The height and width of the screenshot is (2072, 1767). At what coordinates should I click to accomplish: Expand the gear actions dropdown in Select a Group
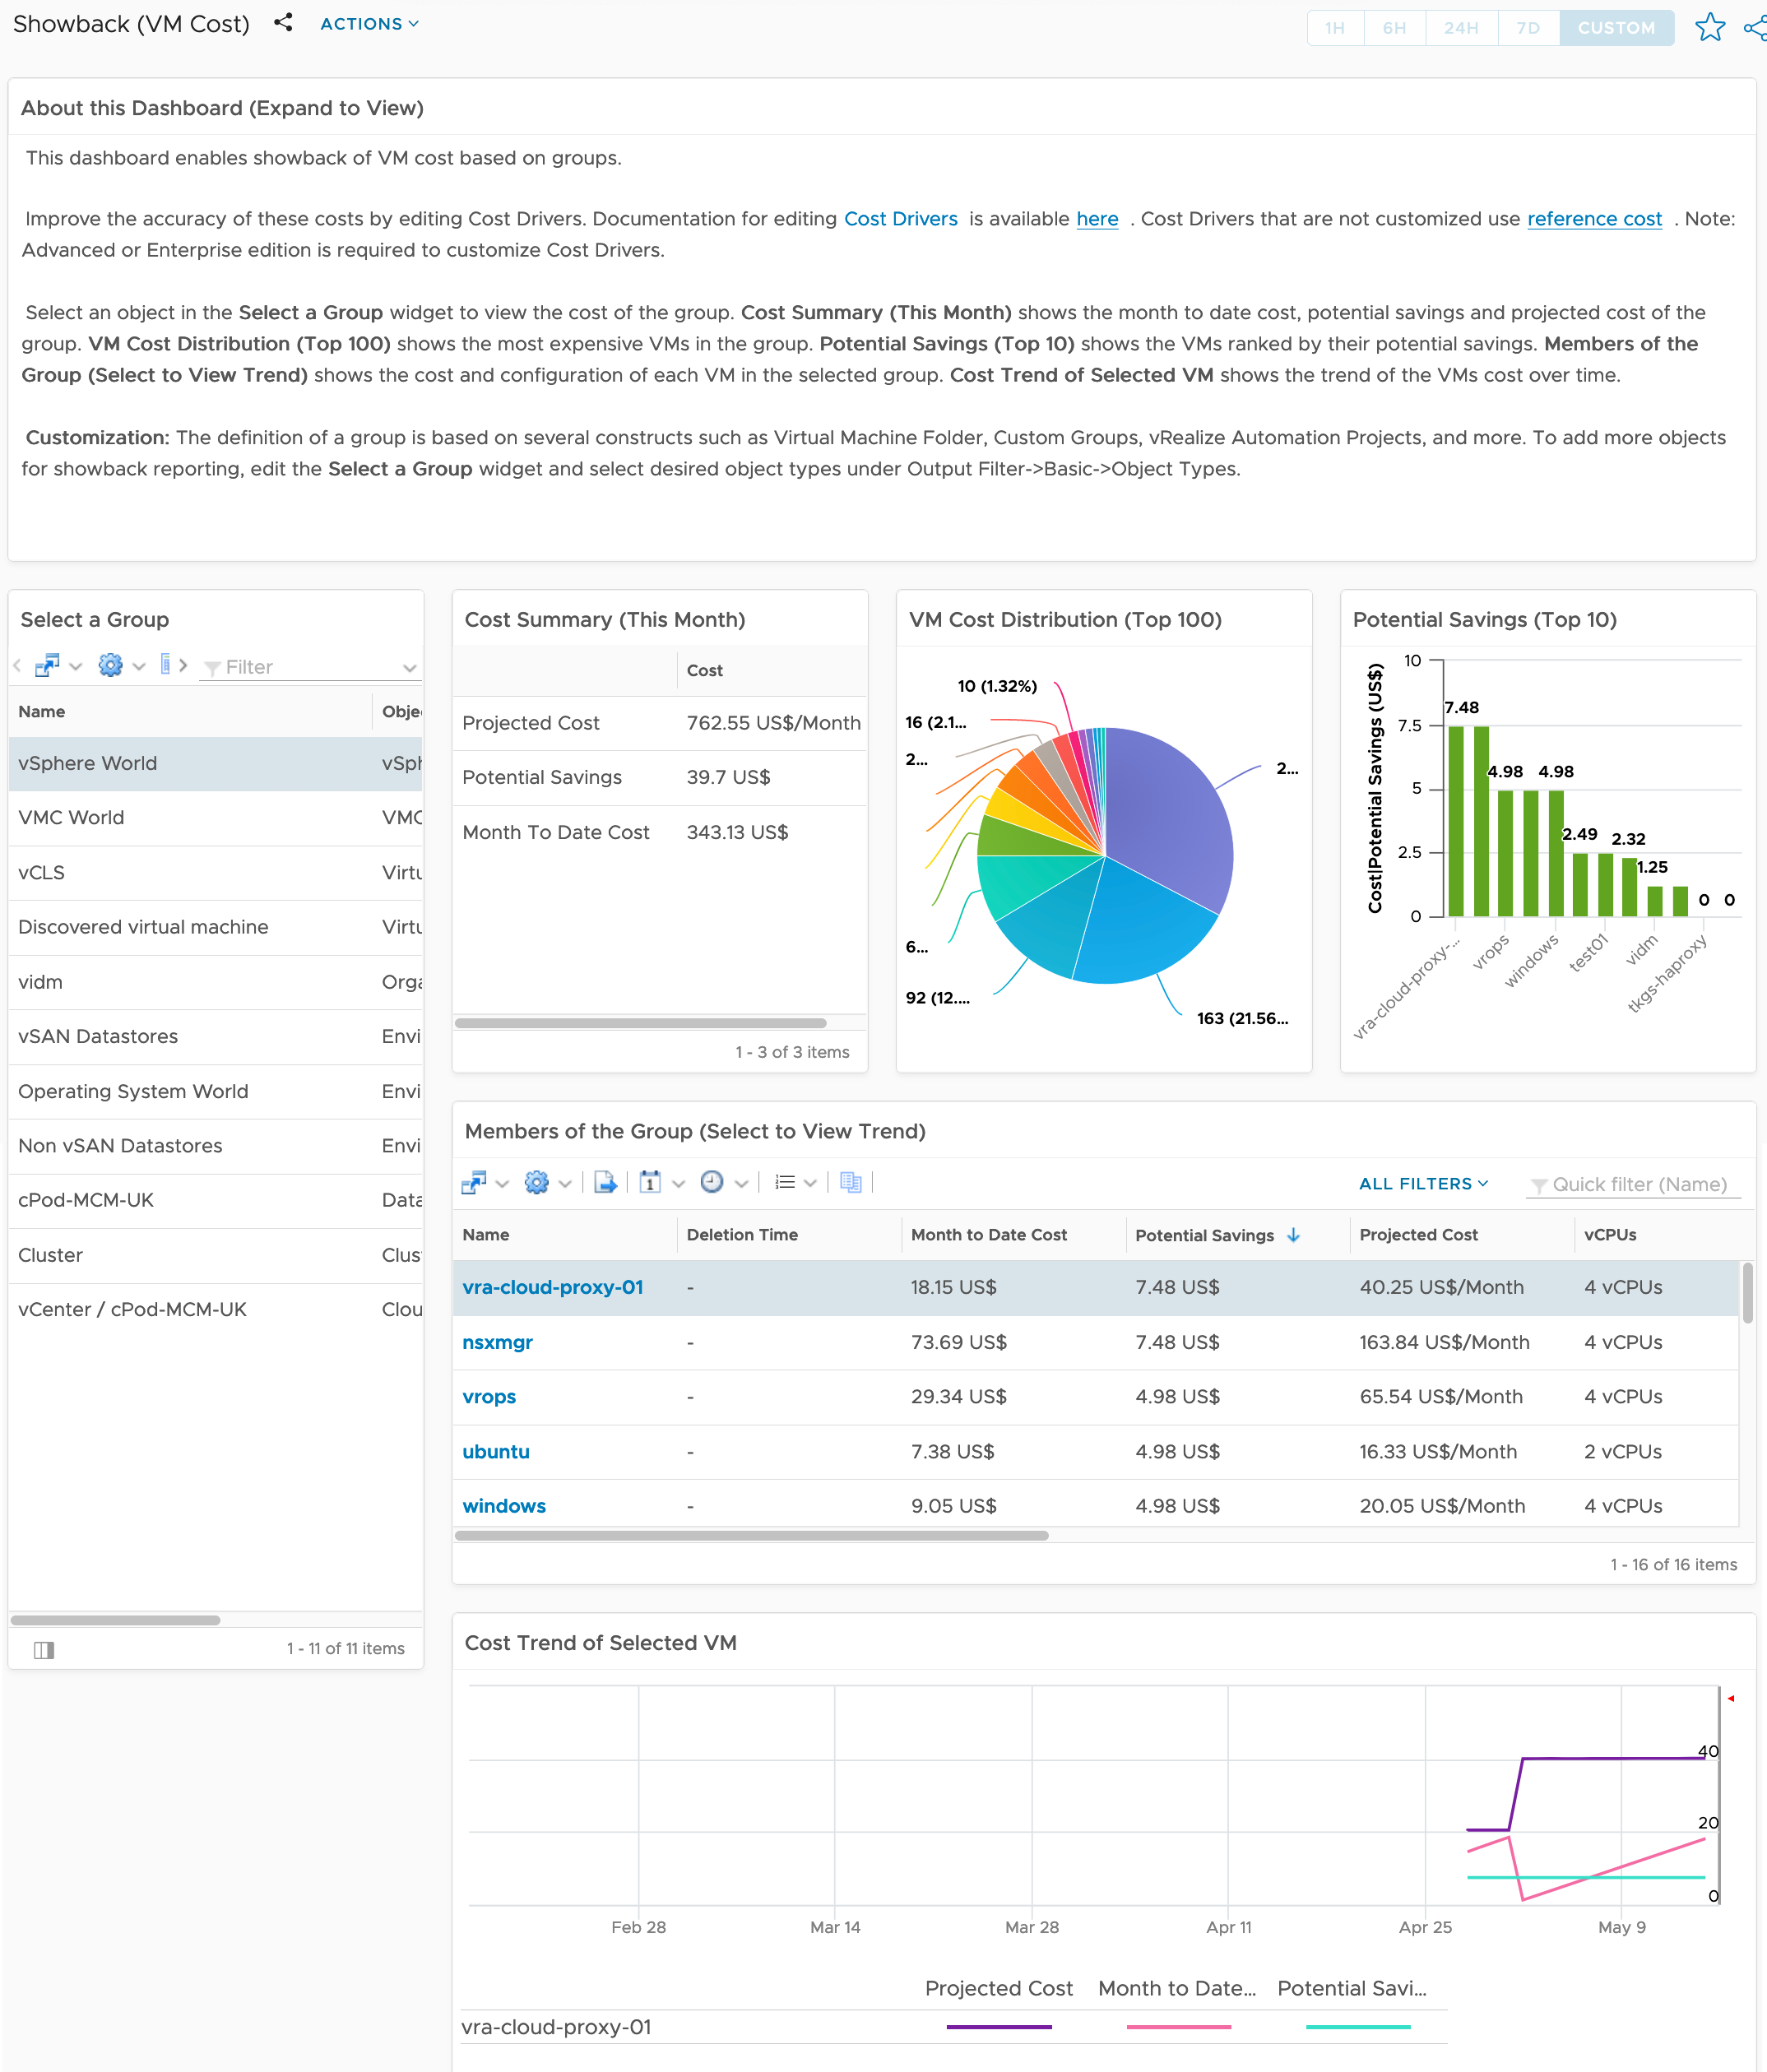pyautogui.click(x=139, y=667)
